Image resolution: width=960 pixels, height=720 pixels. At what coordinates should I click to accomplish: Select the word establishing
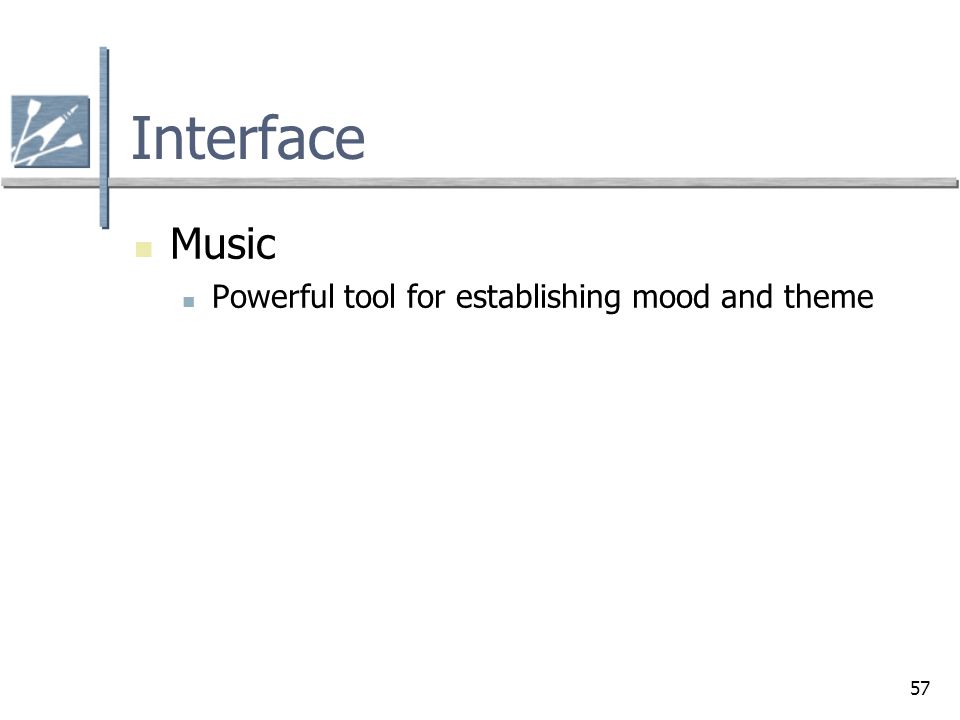538,298
